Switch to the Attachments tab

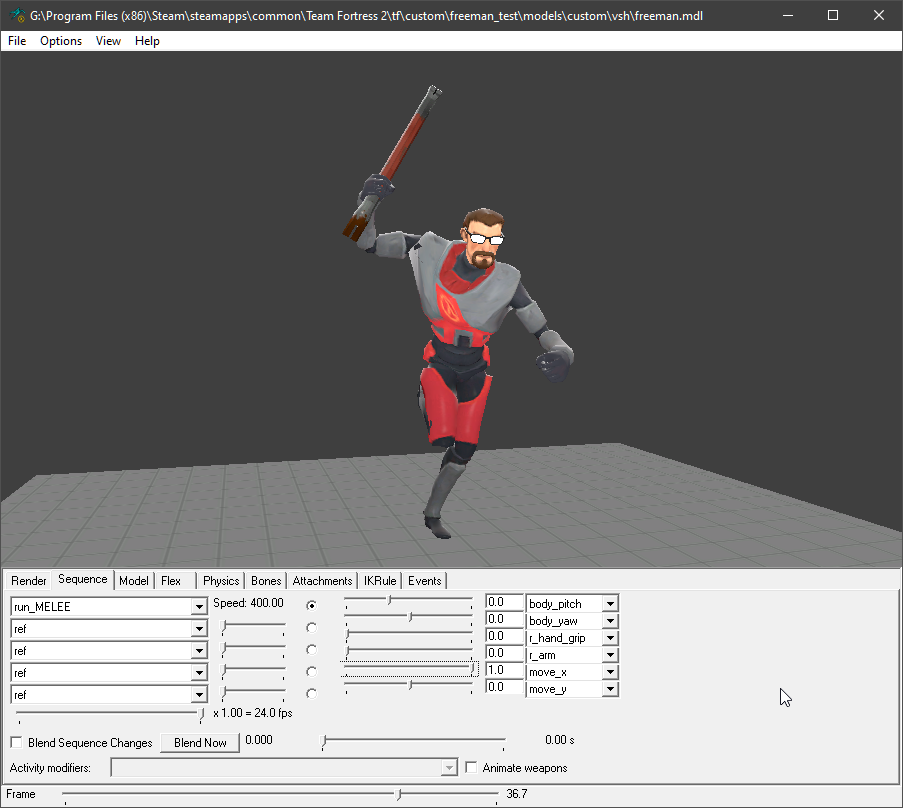(322, 581)
